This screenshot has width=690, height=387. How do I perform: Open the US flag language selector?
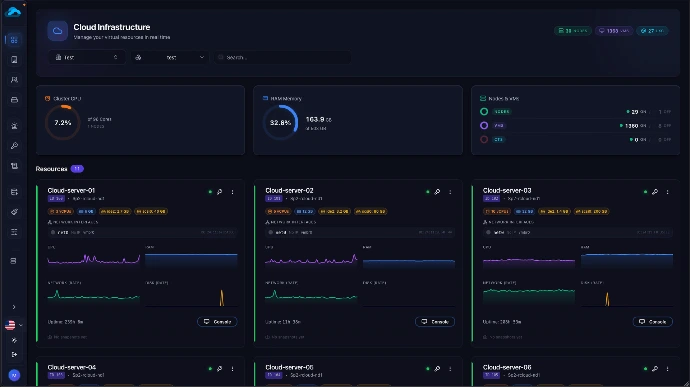click(x=14, y=325)
